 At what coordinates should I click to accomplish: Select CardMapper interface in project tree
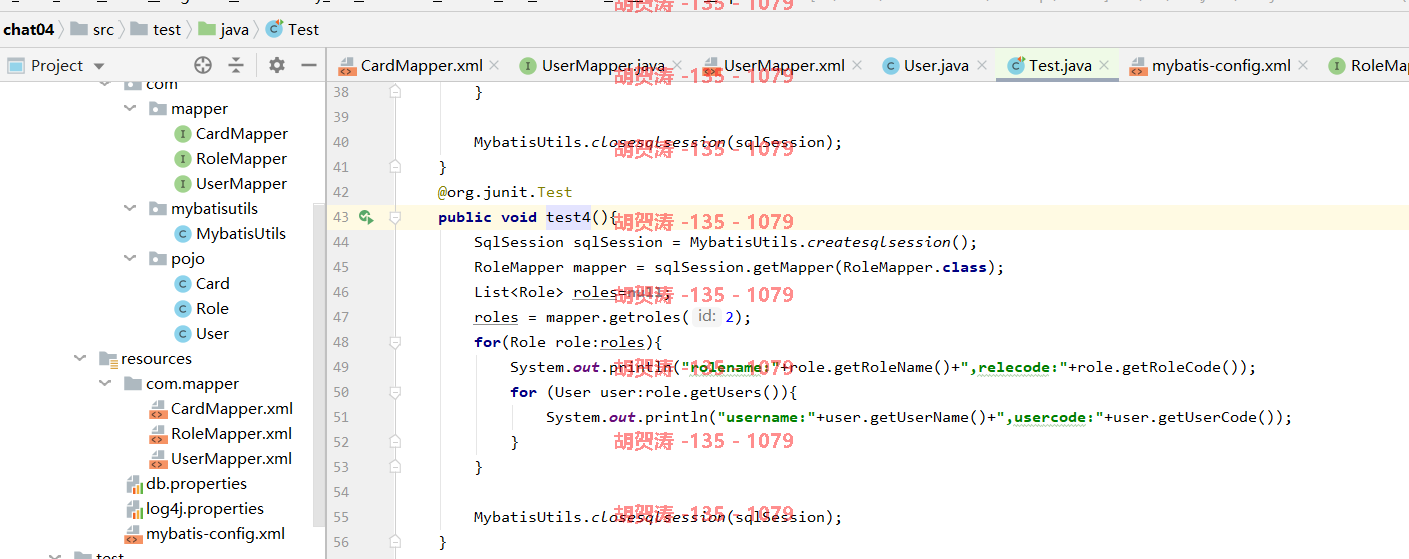click(231, 134)
